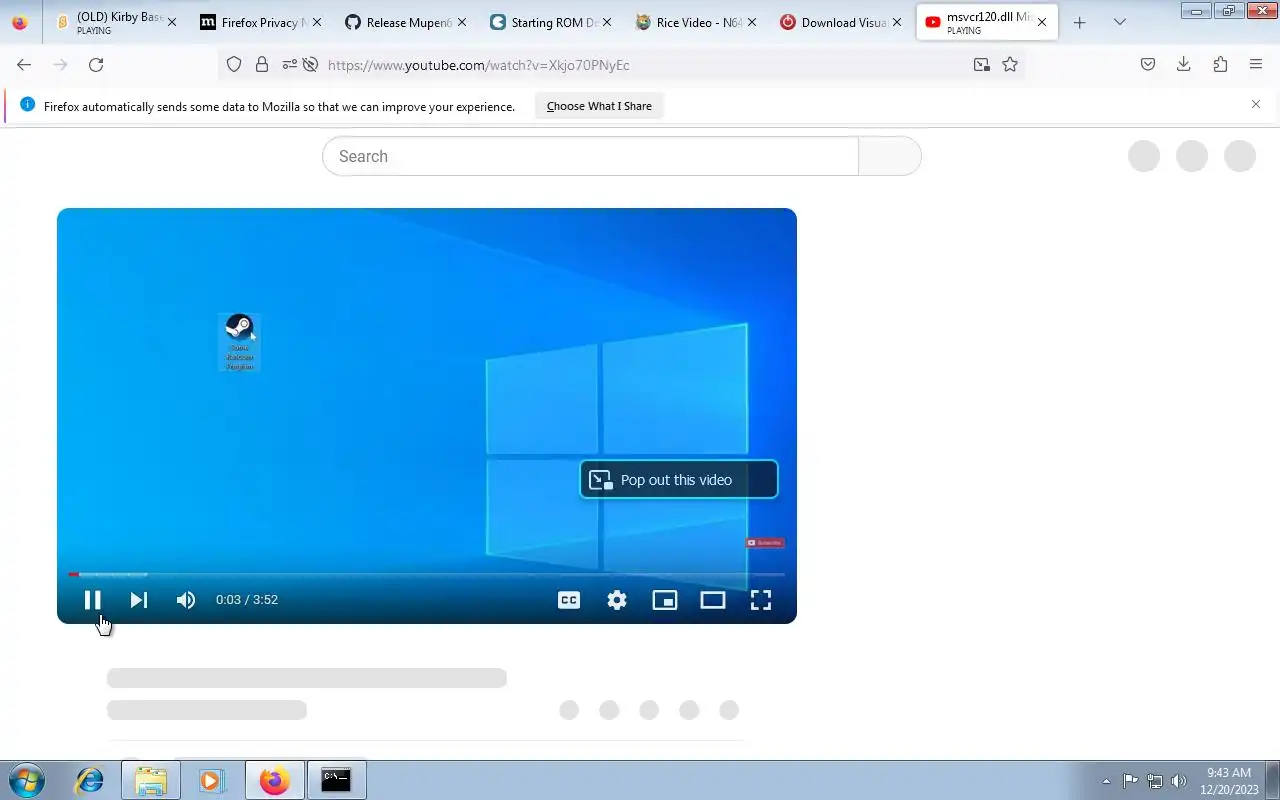Click Pop out this video

679,480
